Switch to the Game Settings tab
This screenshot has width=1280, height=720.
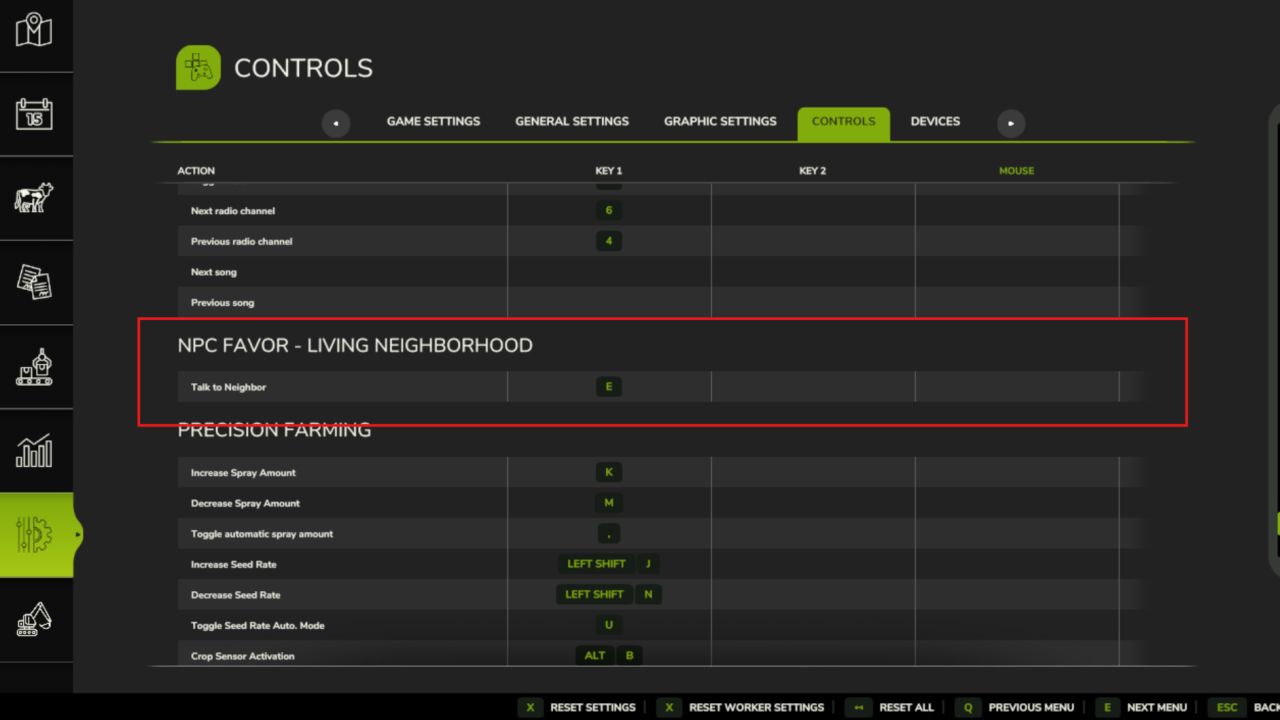[433, 122]
